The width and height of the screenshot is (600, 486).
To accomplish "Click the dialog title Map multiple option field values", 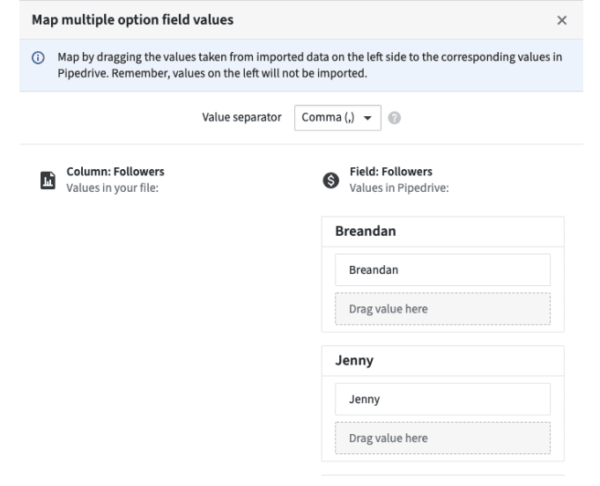I will (132, 20).
